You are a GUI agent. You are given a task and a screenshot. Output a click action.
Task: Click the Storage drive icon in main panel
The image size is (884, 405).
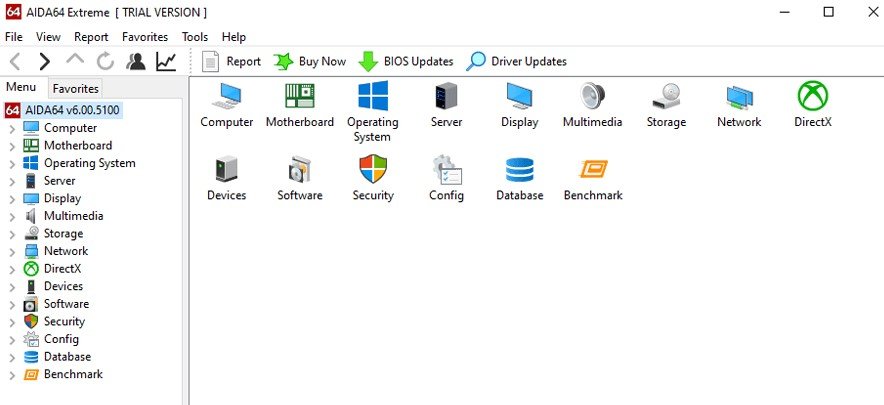(666, 98)
